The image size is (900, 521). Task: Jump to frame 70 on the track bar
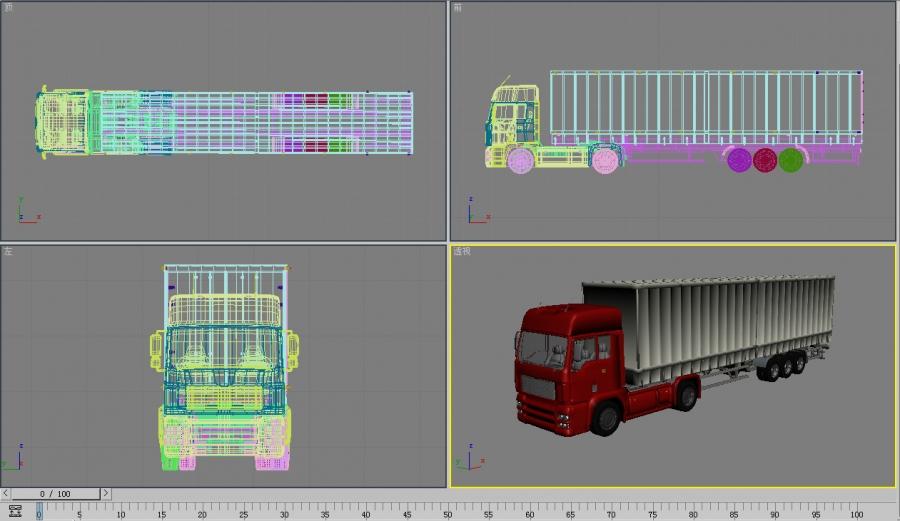click(x=611, y=514)
